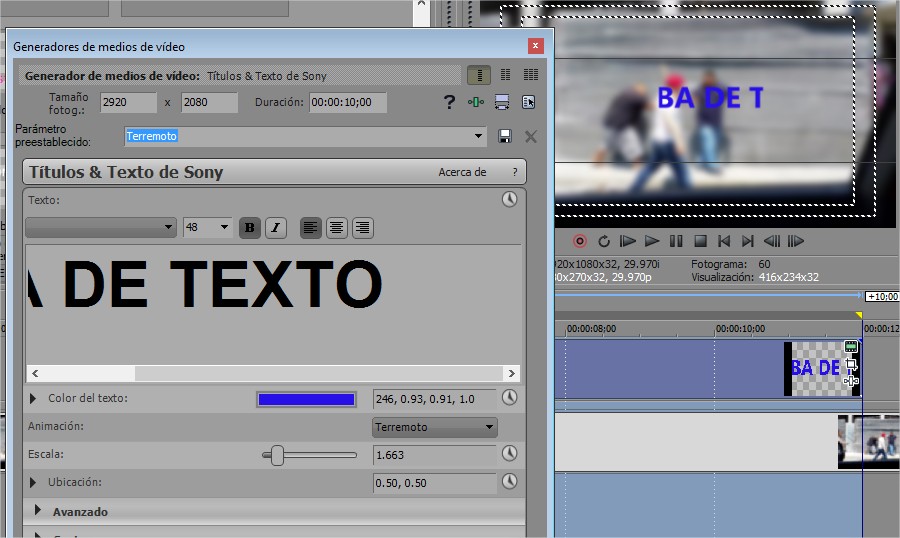
Task: Open the Animación Terremoto dropdown
Action: click(x=435, y=427)
